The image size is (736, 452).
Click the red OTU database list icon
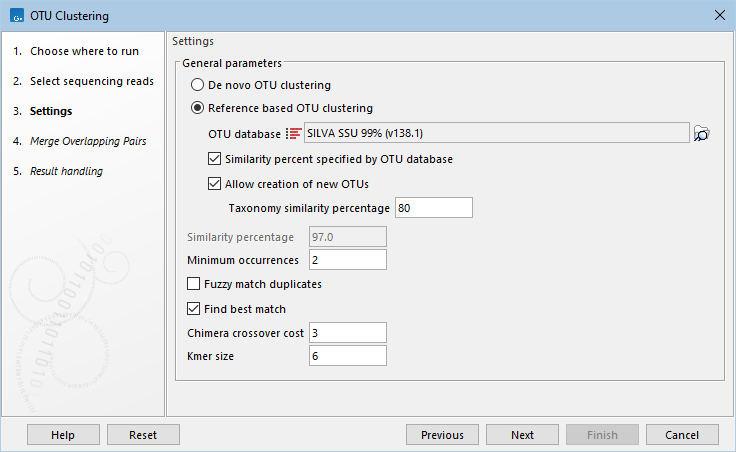click(294, 134)
